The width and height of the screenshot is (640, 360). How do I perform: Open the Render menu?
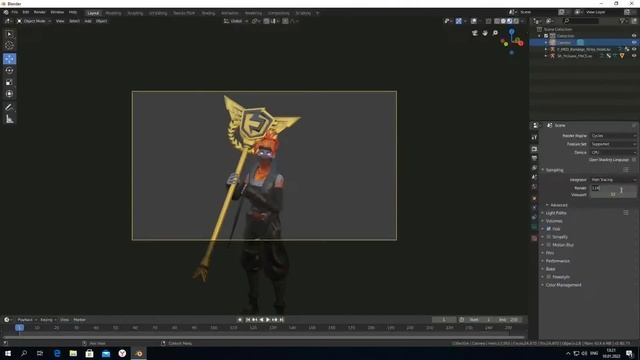click(39, 12)
